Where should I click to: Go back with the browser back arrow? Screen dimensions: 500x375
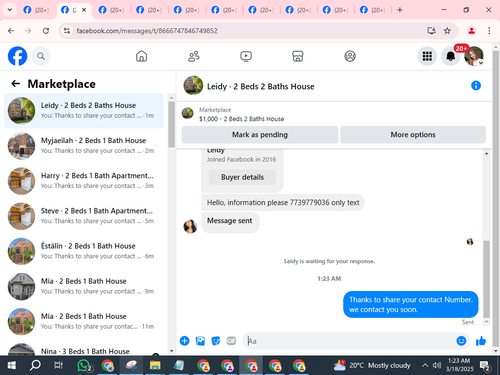pyautogui.click(x=11, y=31)
